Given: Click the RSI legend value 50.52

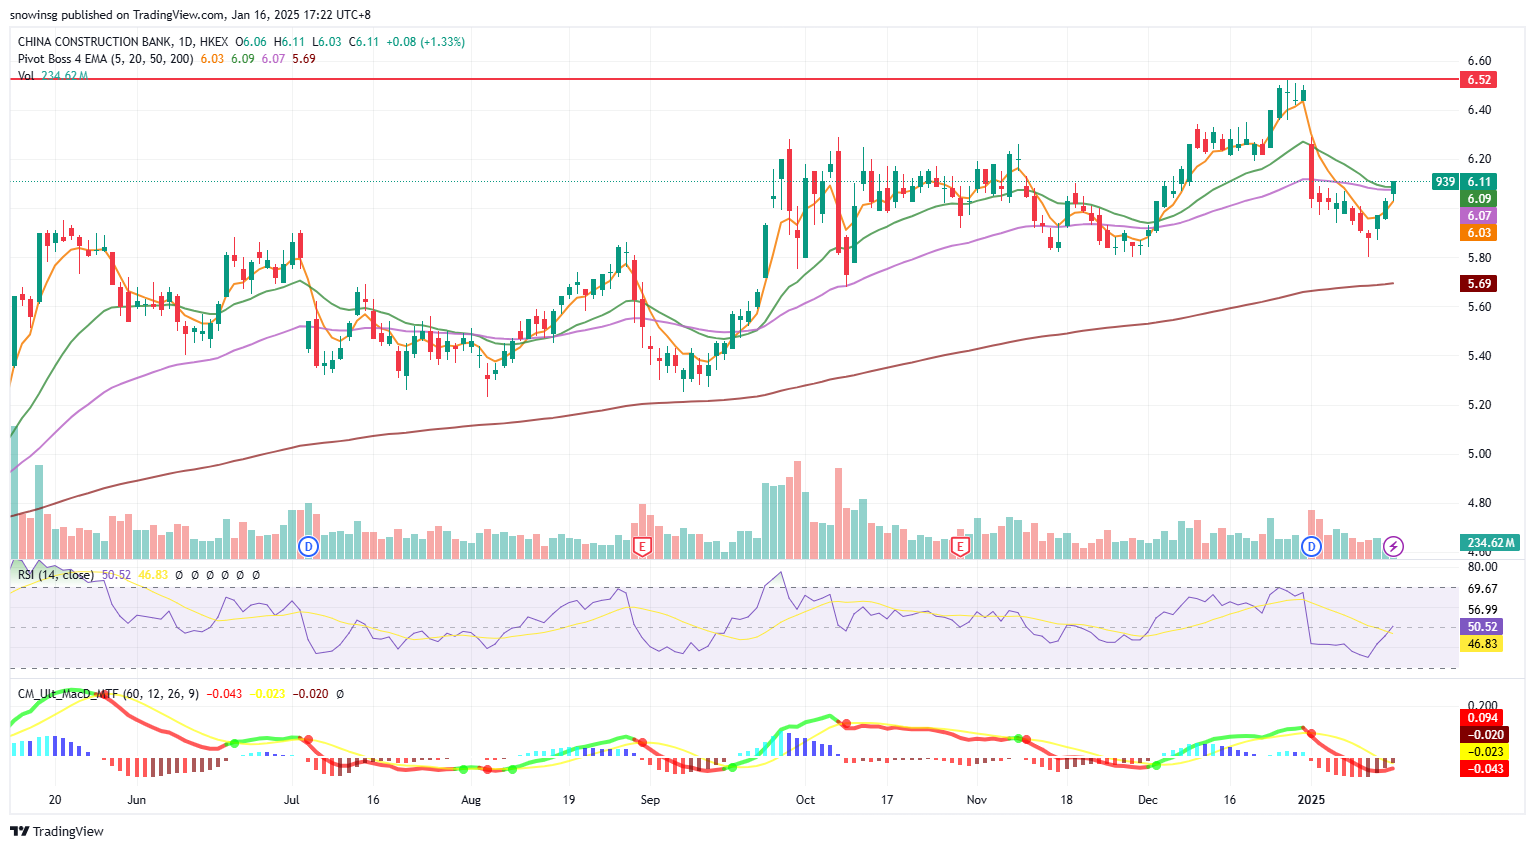Looking at the screenshot, I should (x=116, y=575).
